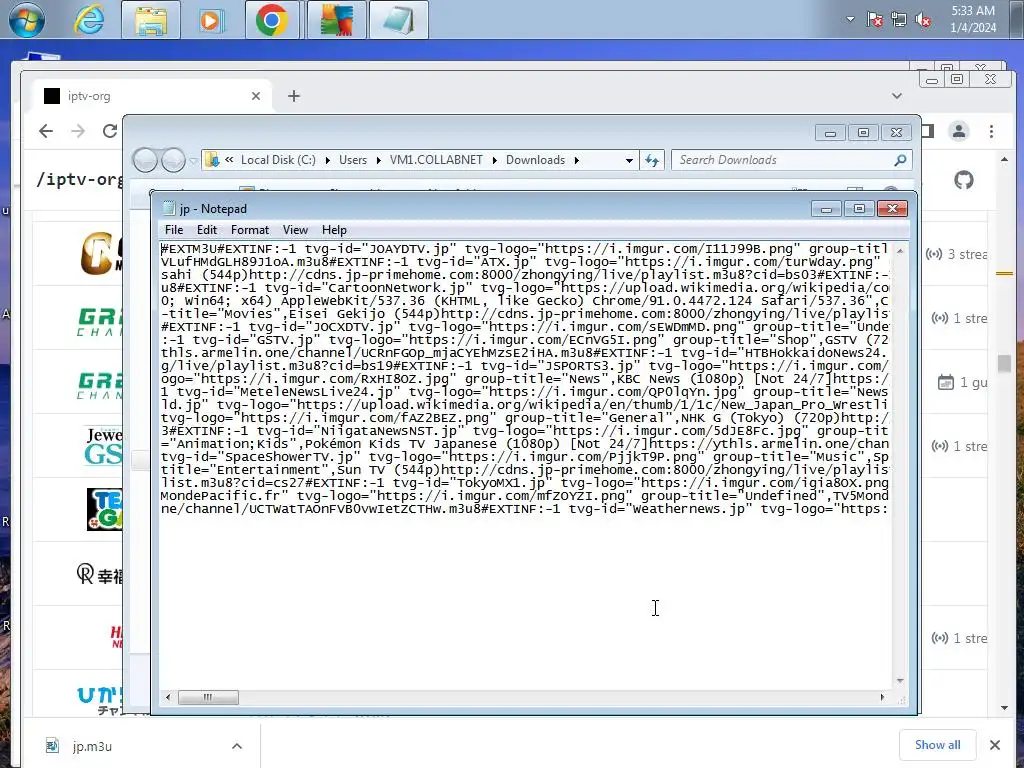Viewport: 1024px width, 768px height.
Task: Open Explorer address bar history dropdown
Action: [x=629, y=160]
